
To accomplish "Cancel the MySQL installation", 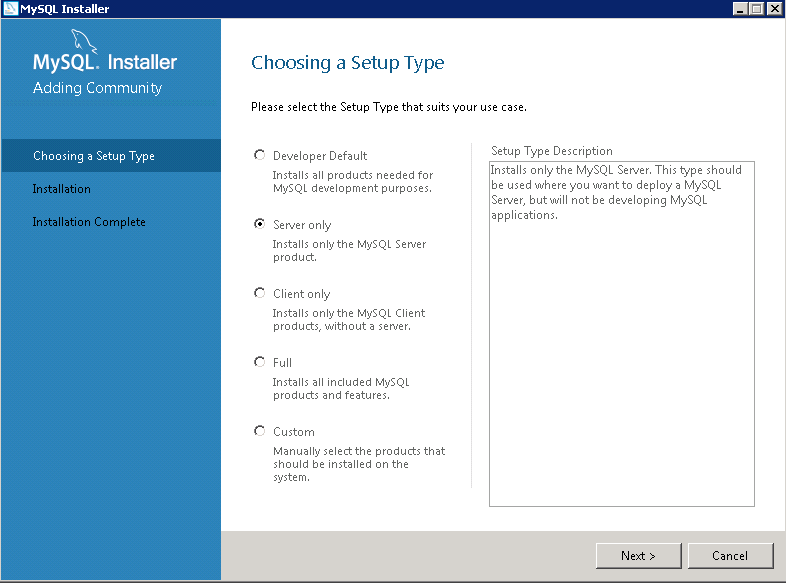I will coord(730,555).
